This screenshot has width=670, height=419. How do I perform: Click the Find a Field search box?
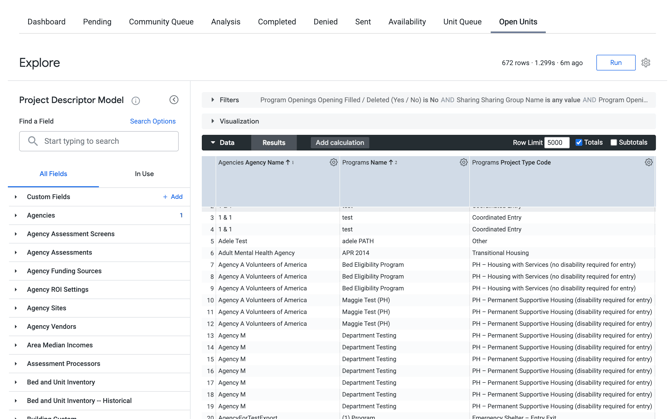coord(99,141)
